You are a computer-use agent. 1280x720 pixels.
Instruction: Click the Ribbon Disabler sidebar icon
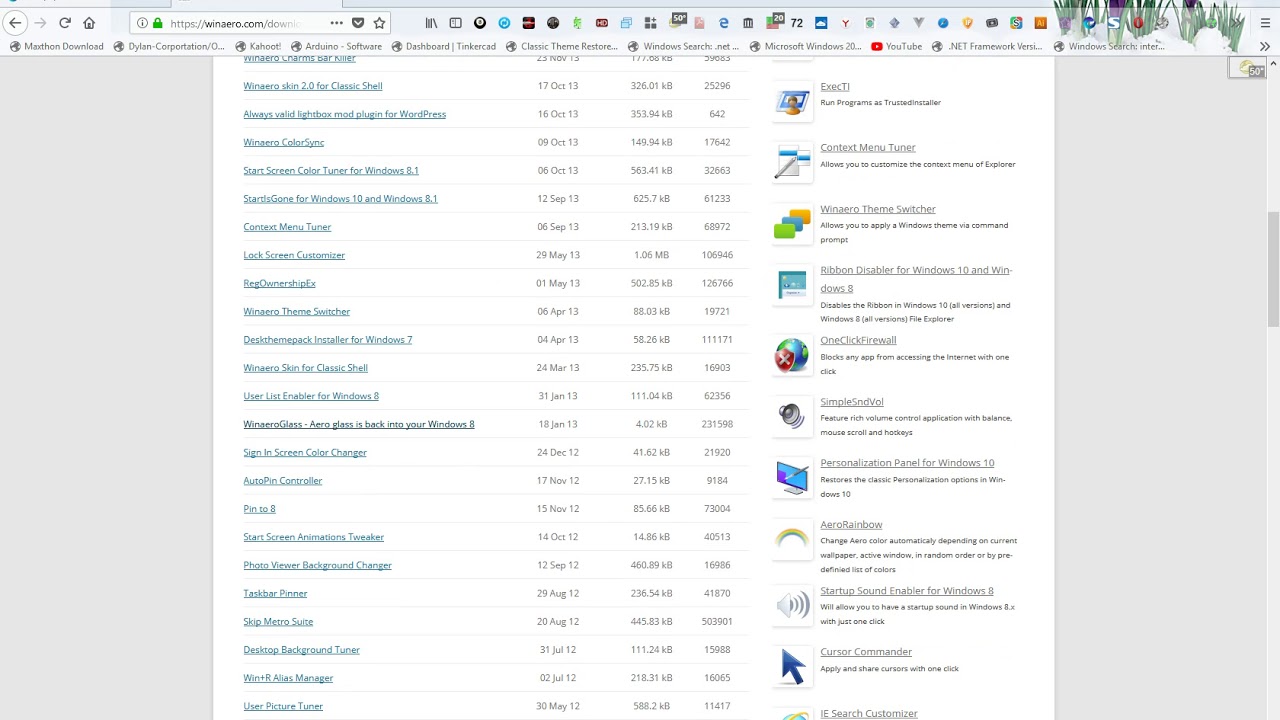click(x=792, y=285)
